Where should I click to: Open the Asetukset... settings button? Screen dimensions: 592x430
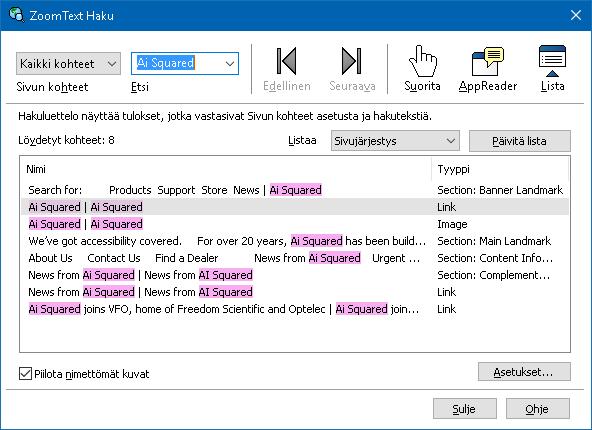coord(524,372)
